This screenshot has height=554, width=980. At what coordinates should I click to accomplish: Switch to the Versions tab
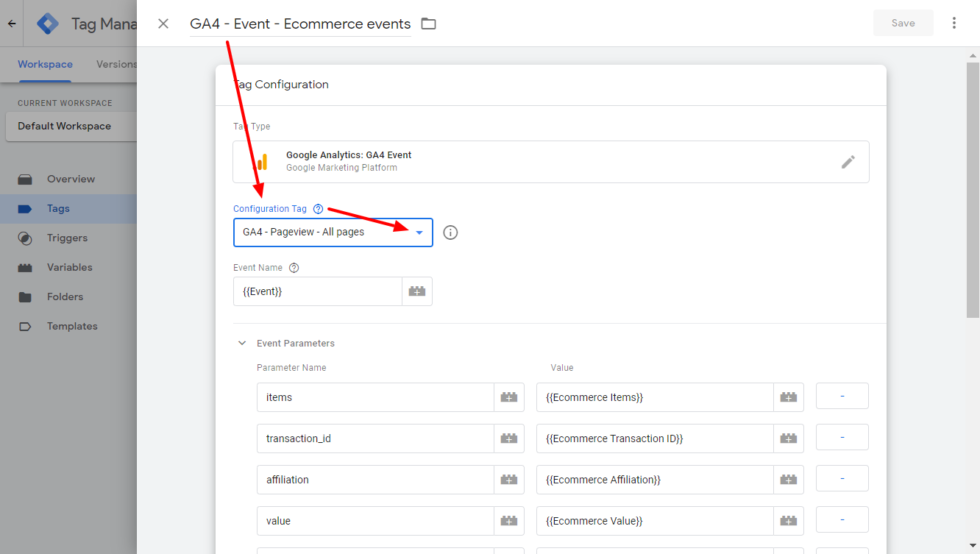coord(116,64)
